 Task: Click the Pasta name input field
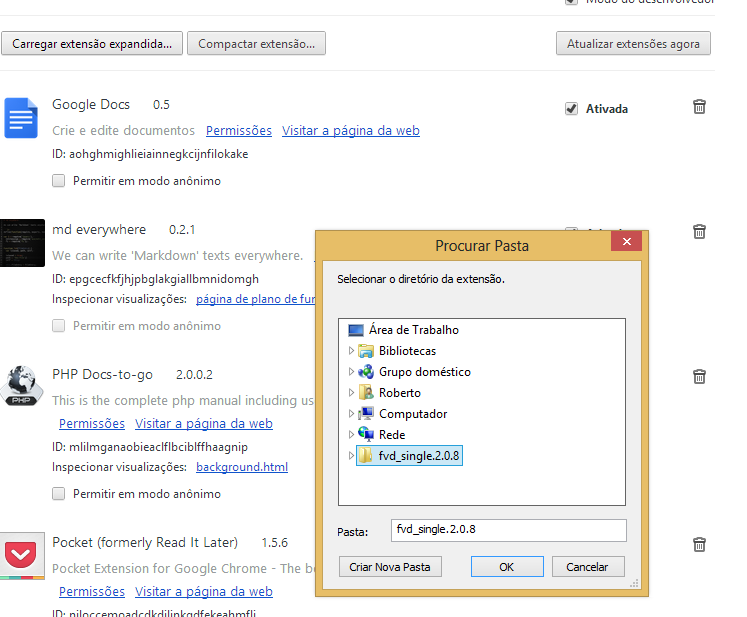[508, 530]
